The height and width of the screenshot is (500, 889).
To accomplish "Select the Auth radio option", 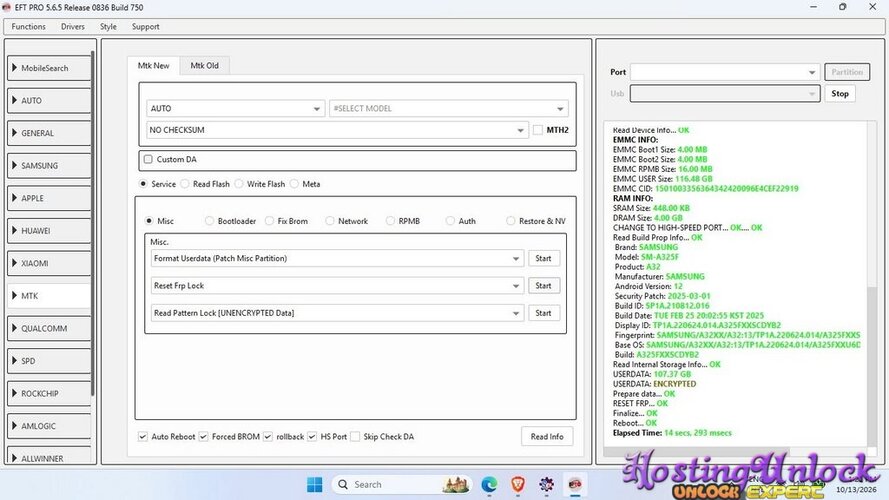I will (450, 221).
